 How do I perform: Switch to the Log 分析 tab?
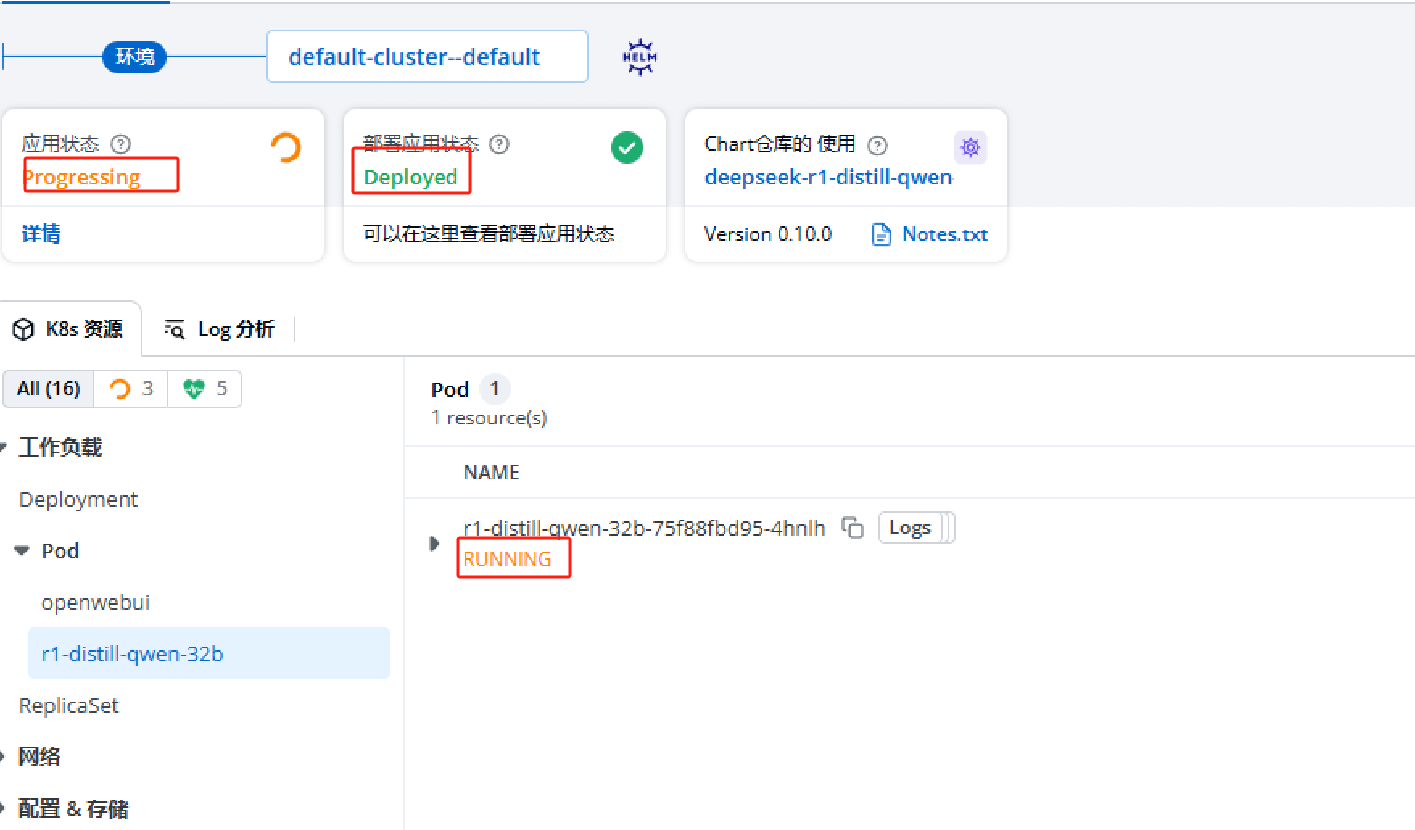(x=222, y=329)
